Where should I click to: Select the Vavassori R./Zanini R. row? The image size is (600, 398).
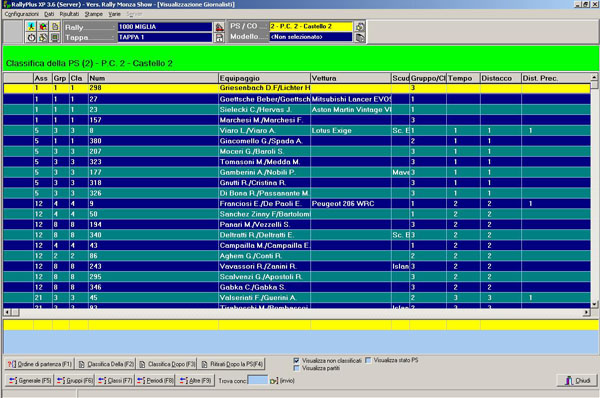point(297,266)
